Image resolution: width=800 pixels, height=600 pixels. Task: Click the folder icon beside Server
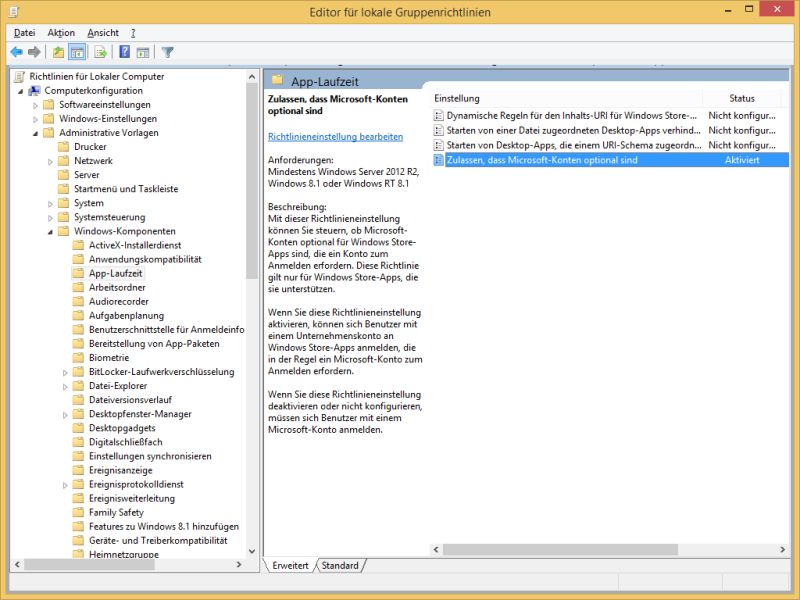tap(63, 175)
